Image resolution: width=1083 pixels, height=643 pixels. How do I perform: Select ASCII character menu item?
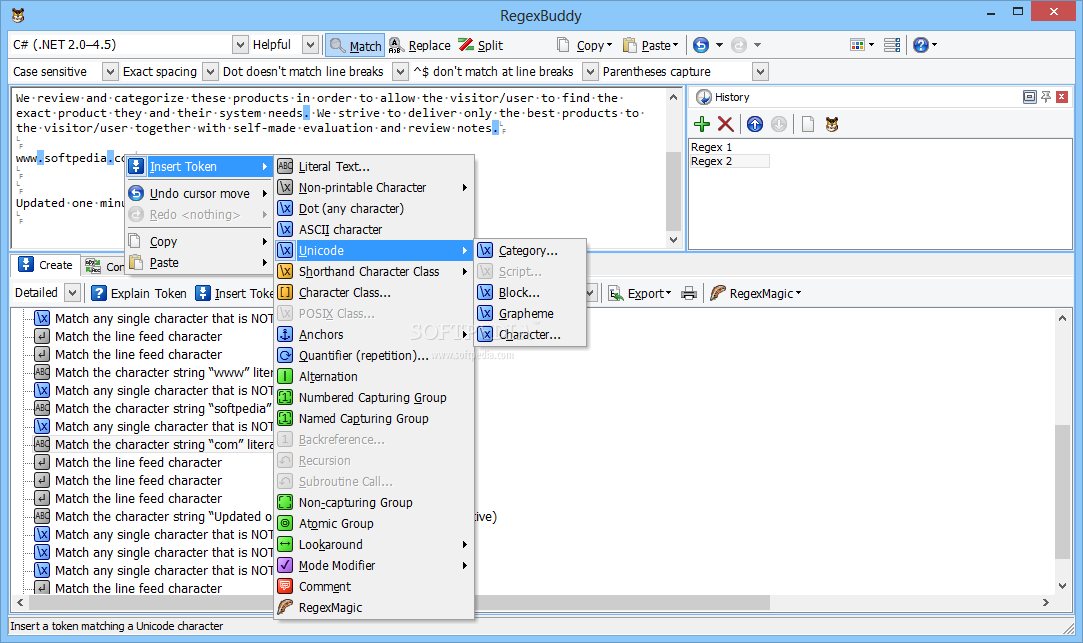[x=374, y=229]
